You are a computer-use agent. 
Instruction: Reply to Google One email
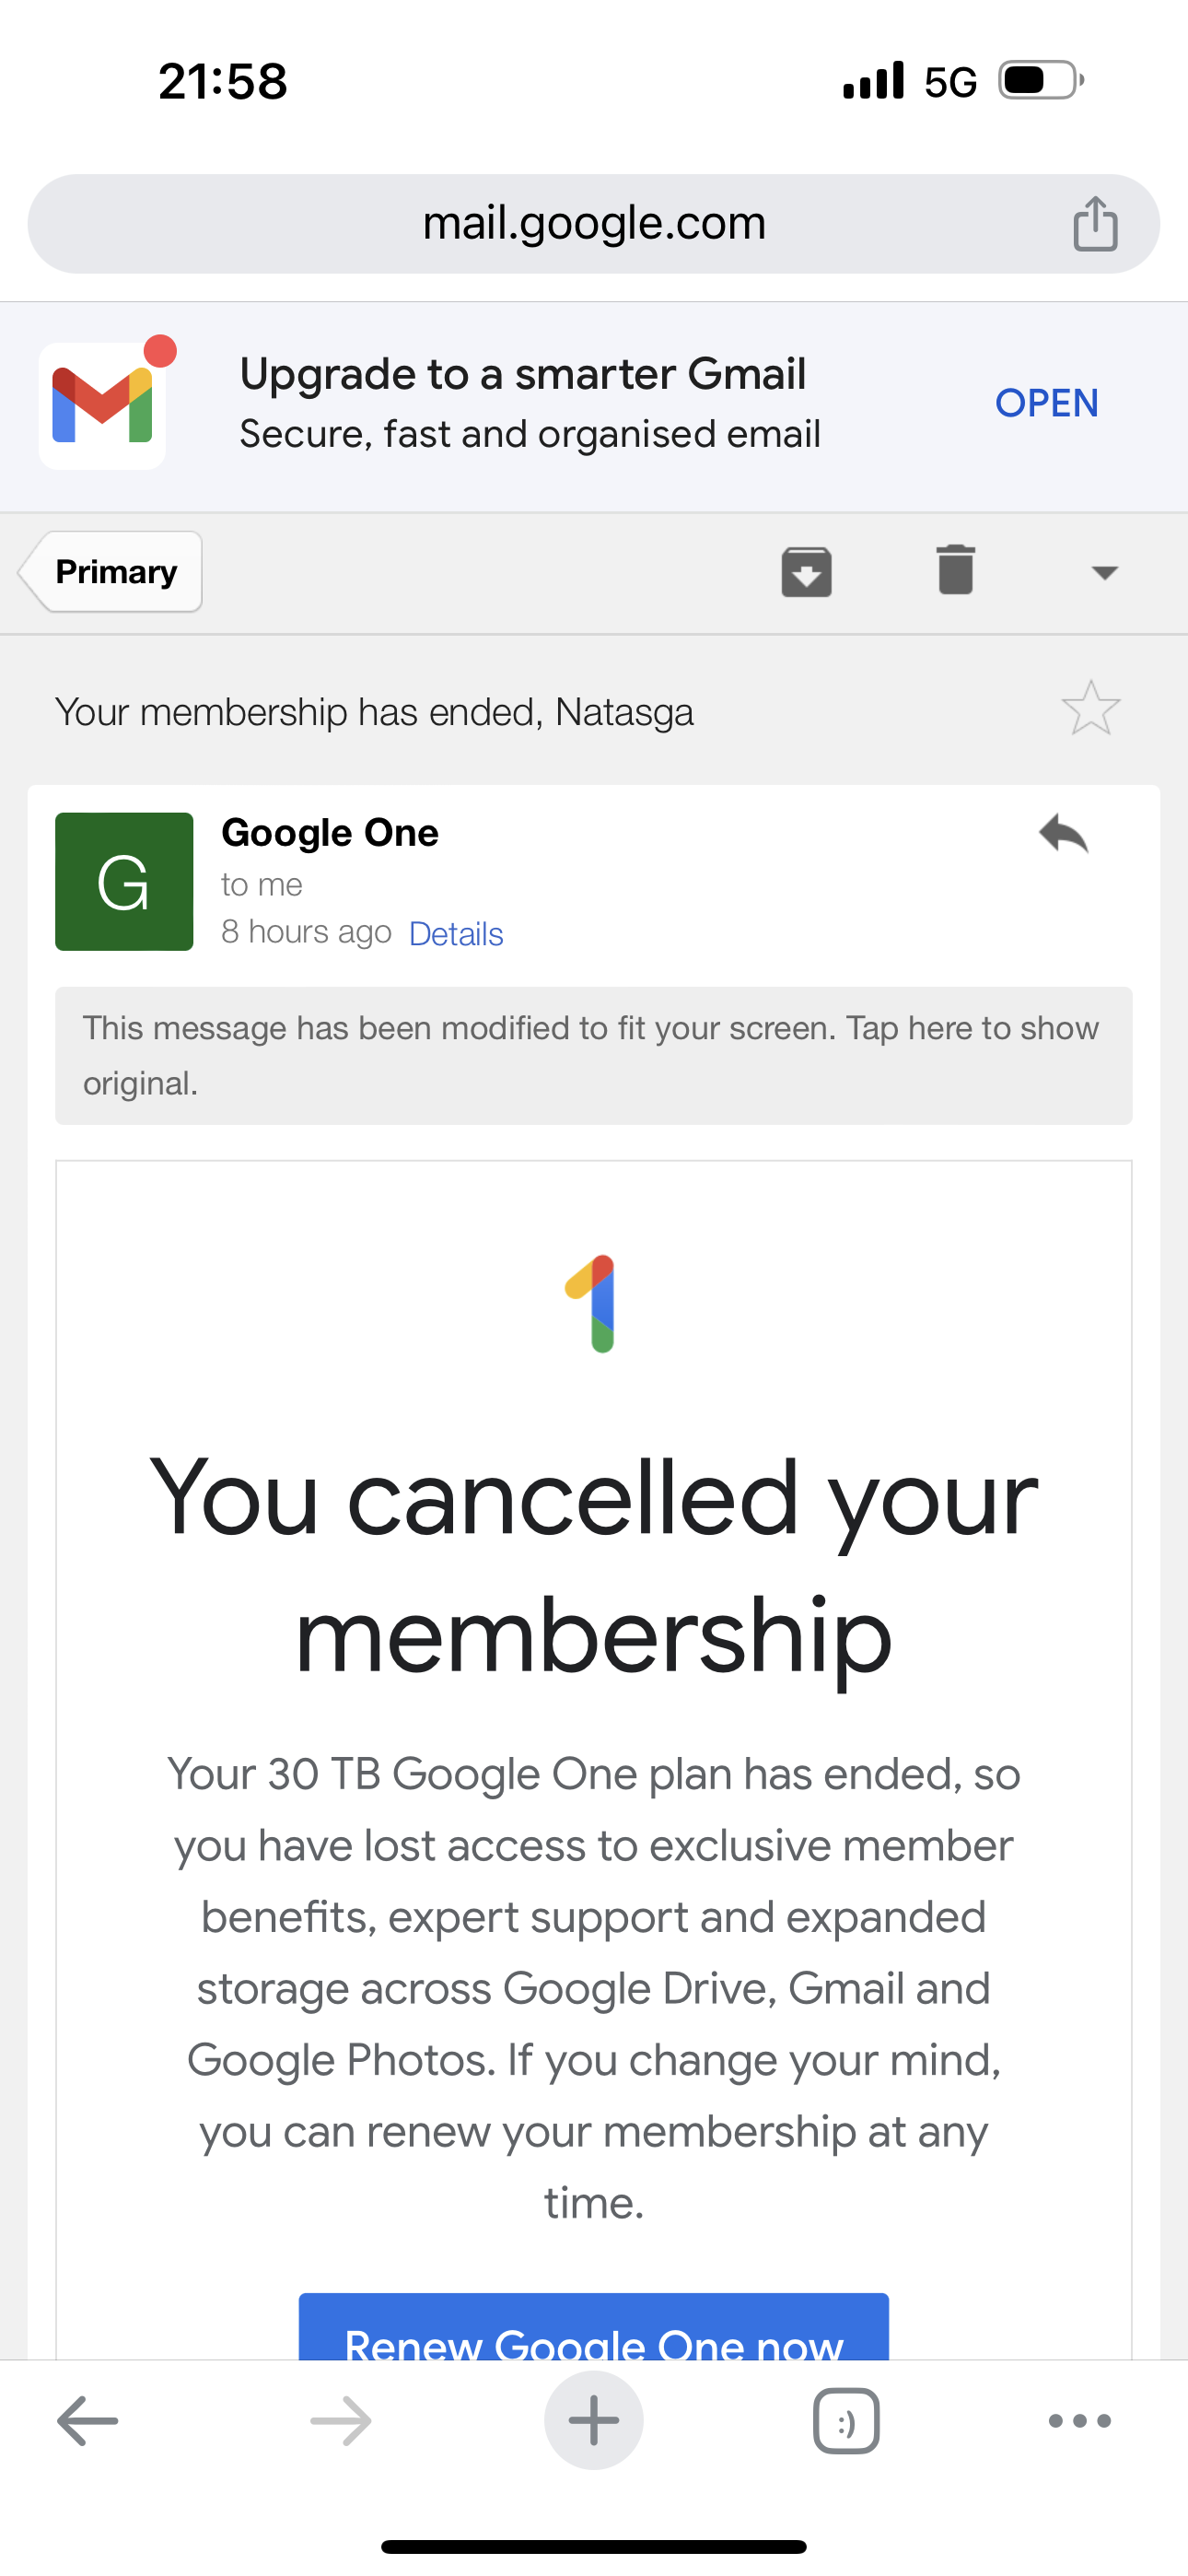point(1063,834)
